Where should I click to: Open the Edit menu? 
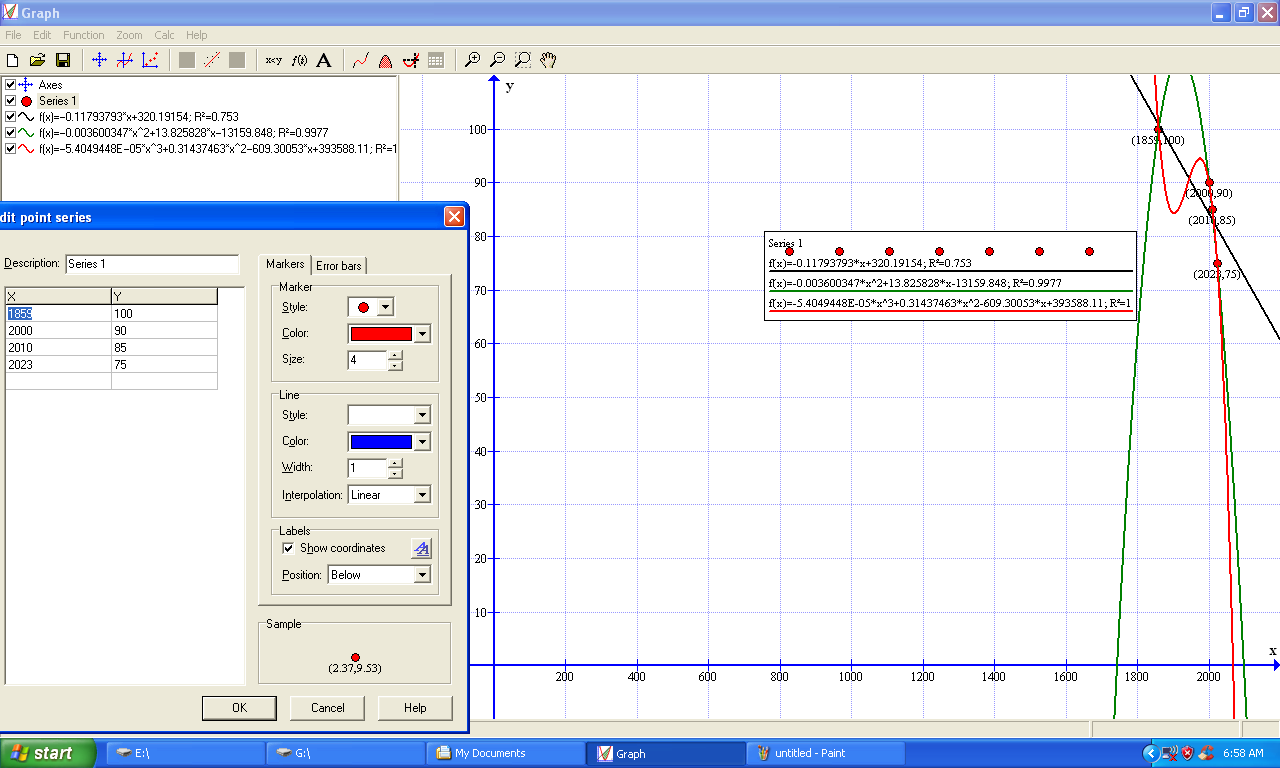pyautogui.click(x=42, y=35)
